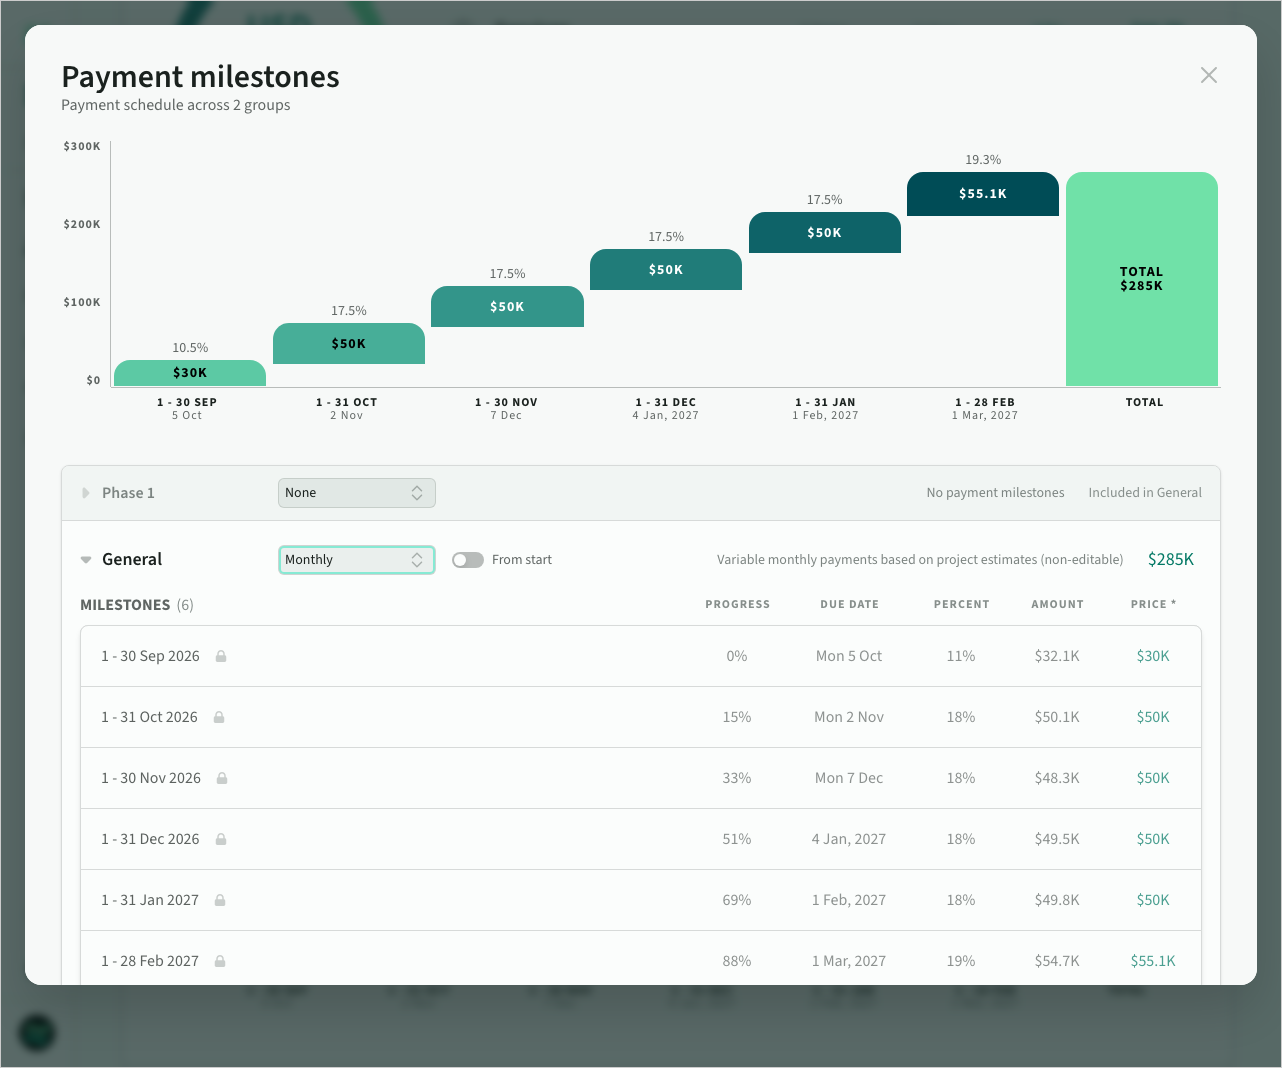Click lock icon beside 1 - 28 Feb 2027
Screen dimensions: 1282x1068
[220, 961]
